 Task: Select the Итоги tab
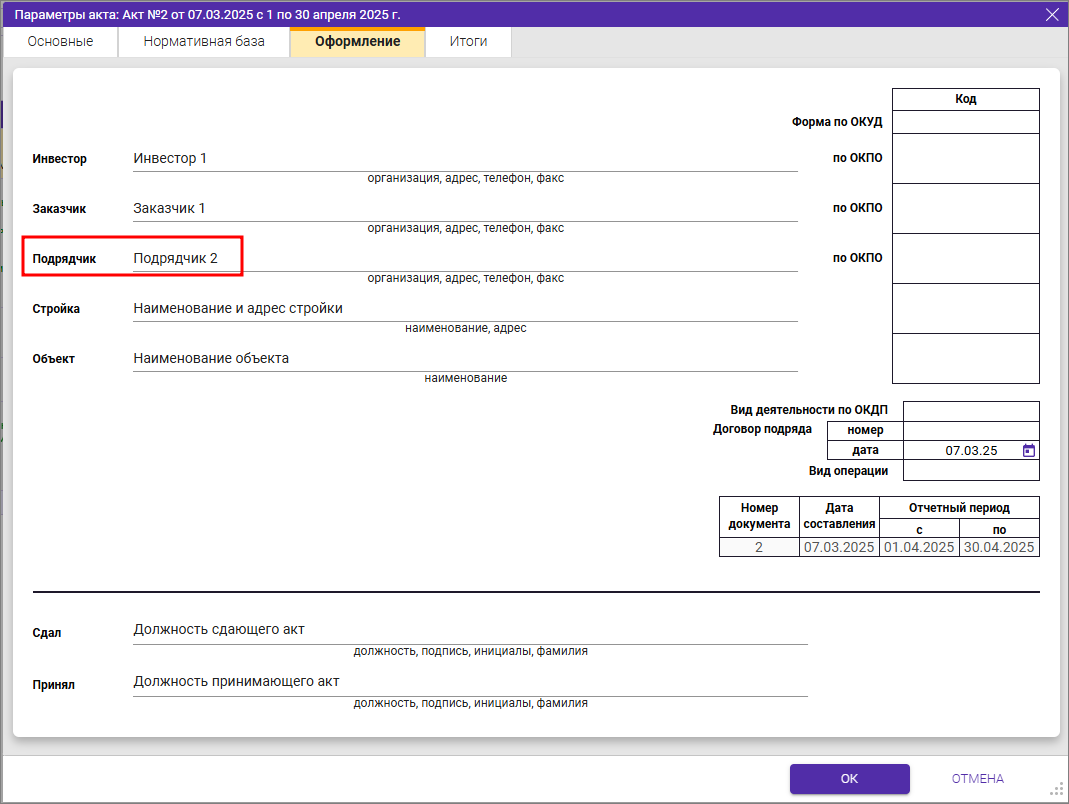point(468,42)
